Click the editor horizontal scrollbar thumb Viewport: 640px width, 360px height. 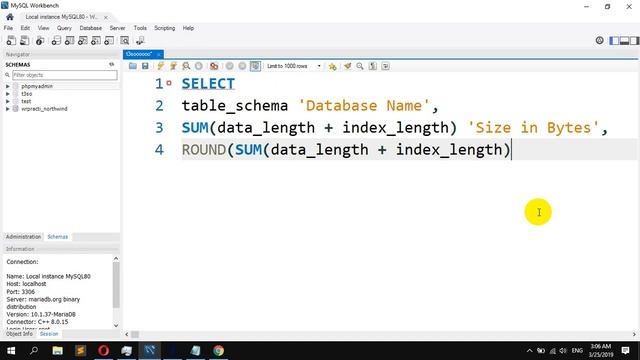pyautogui.click(x=135, y=334)
